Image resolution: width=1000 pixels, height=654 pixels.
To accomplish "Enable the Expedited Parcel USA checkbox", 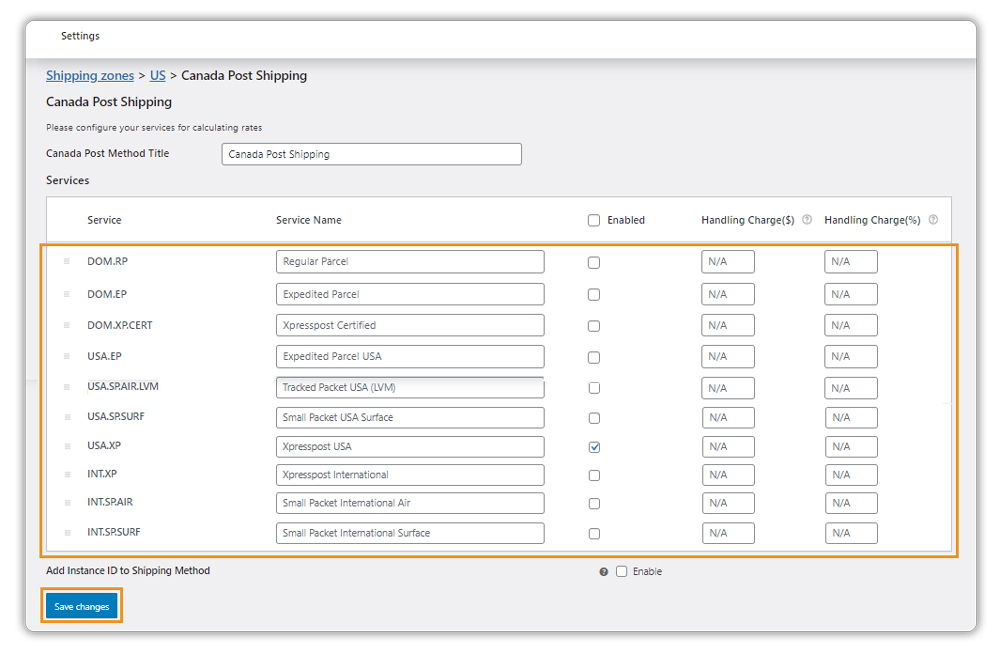I will [x=594, y=357].
